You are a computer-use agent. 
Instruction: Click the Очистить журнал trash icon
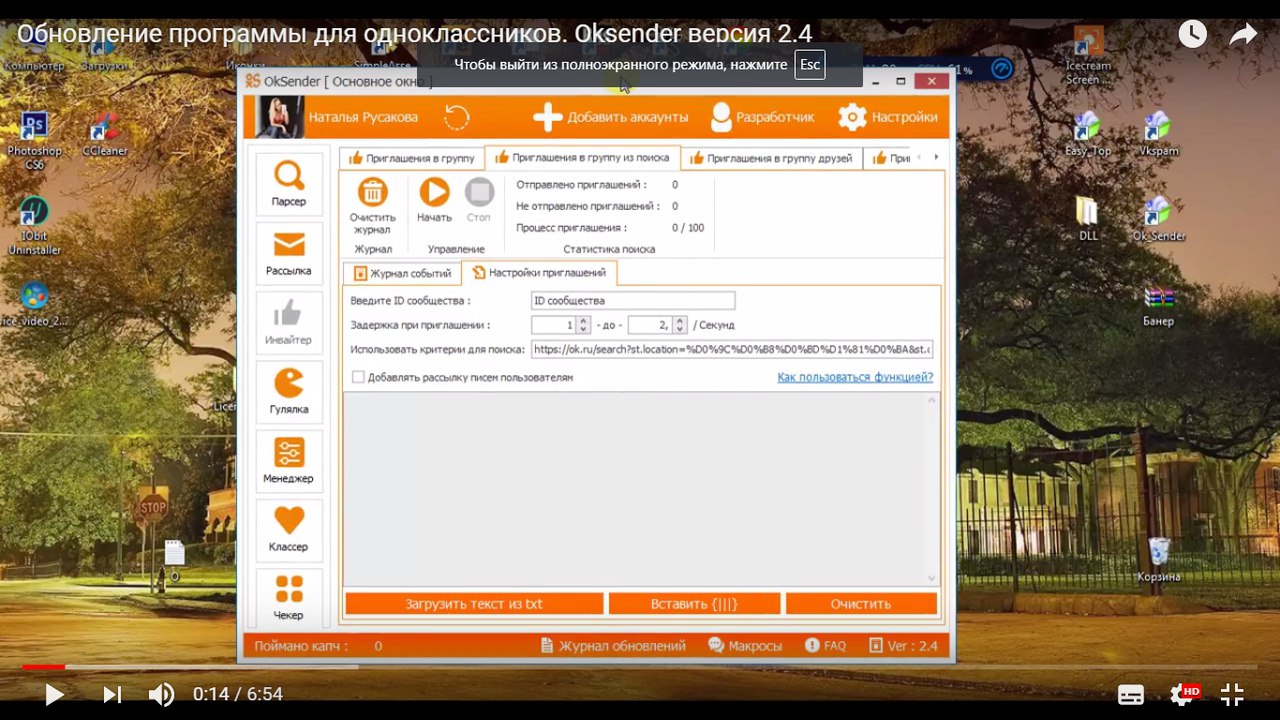(x=372, y=193)
